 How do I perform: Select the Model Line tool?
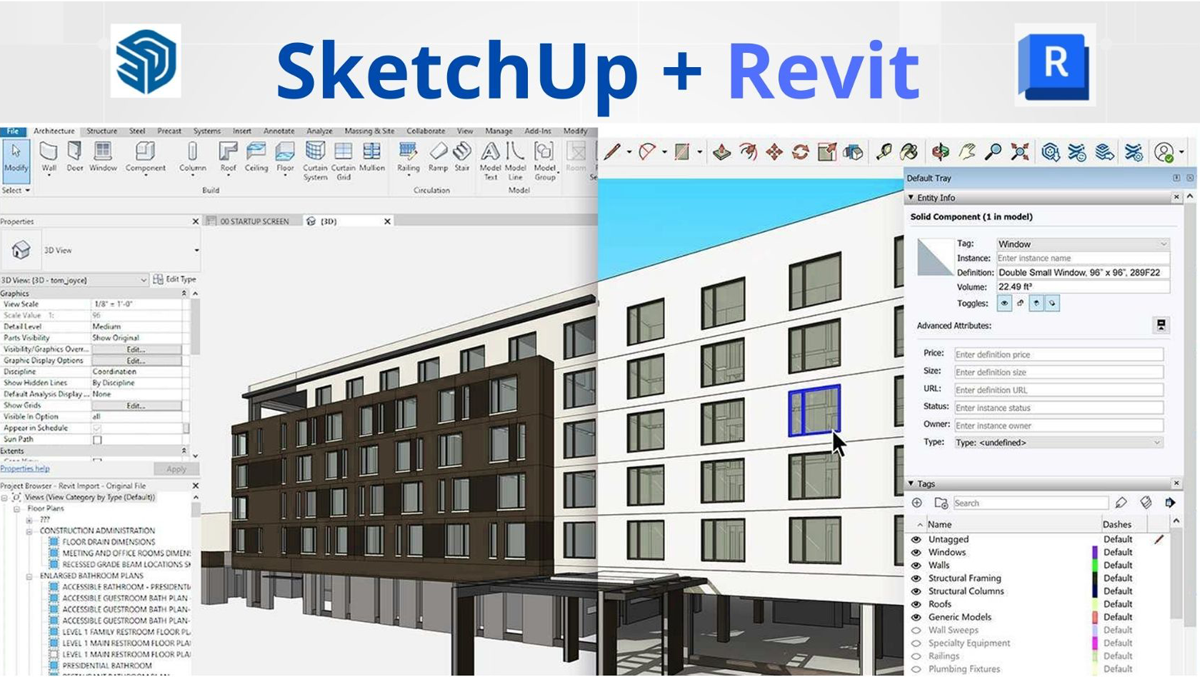pos(516,160)
